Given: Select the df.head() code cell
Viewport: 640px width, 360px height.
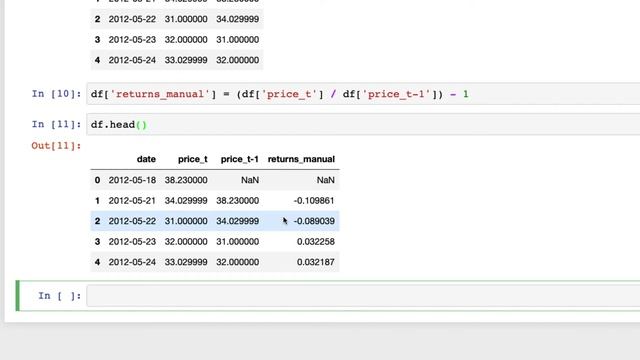Looking at the screenshot, I should 363,124.
